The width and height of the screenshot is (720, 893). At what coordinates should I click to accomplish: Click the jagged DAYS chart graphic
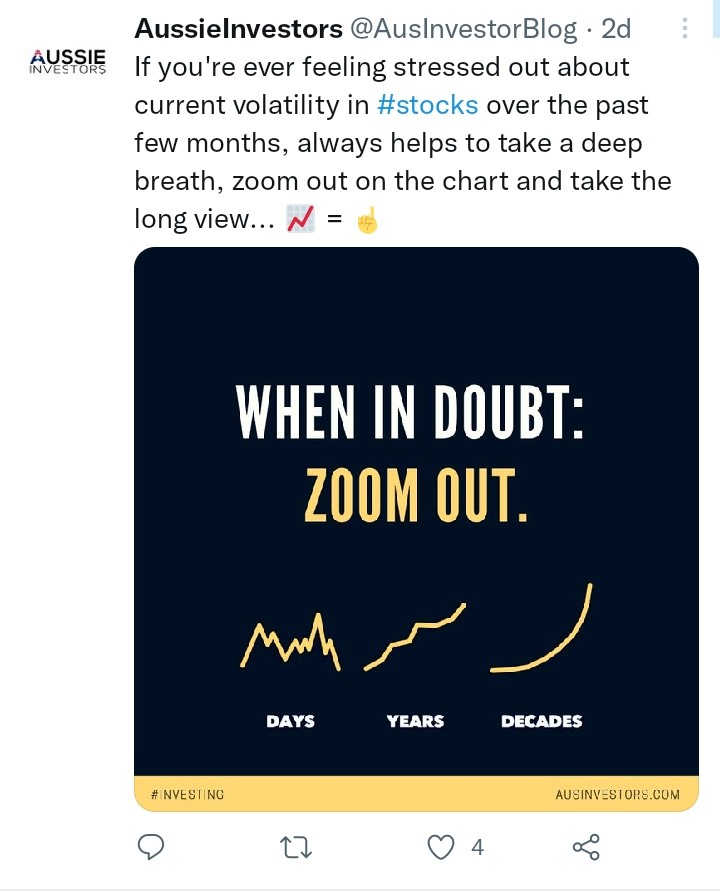point(291,642)
